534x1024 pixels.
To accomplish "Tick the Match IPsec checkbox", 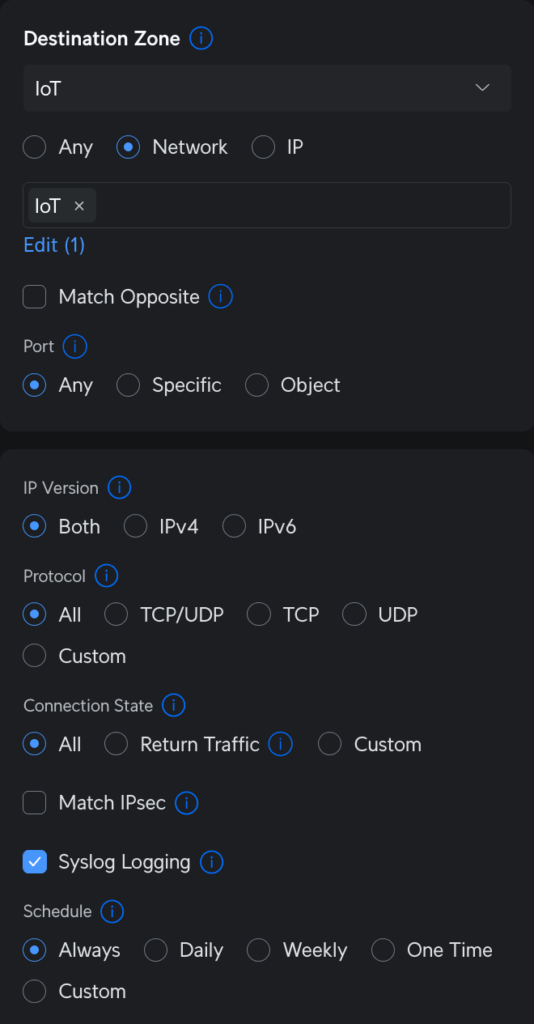I will [x=35, y=803].
